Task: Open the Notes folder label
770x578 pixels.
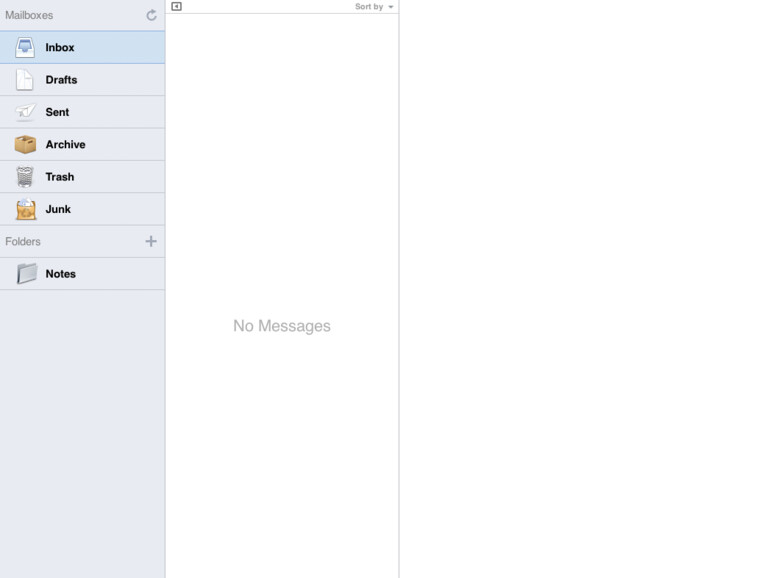Action: (60, 274)
